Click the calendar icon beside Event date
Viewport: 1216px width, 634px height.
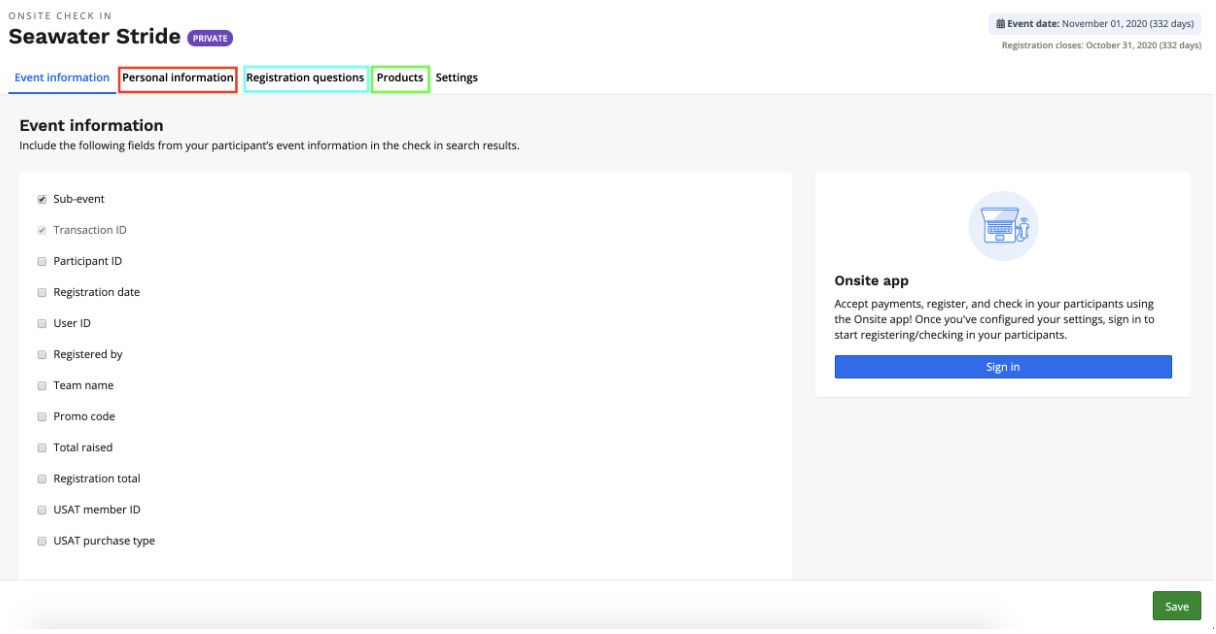pos(1000,23)
